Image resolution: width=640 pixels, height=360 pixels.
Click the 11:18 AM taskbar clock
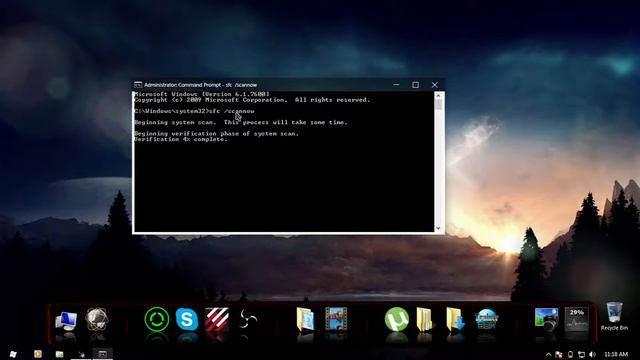coord(616,354)
